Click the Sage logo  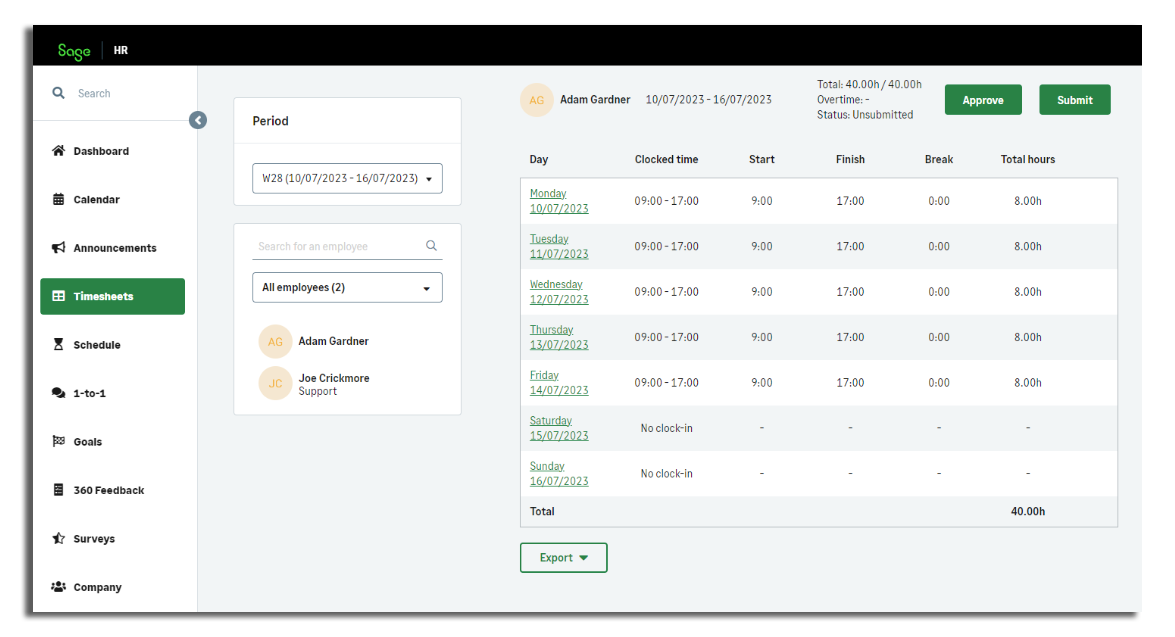click(x=74, y=51)
